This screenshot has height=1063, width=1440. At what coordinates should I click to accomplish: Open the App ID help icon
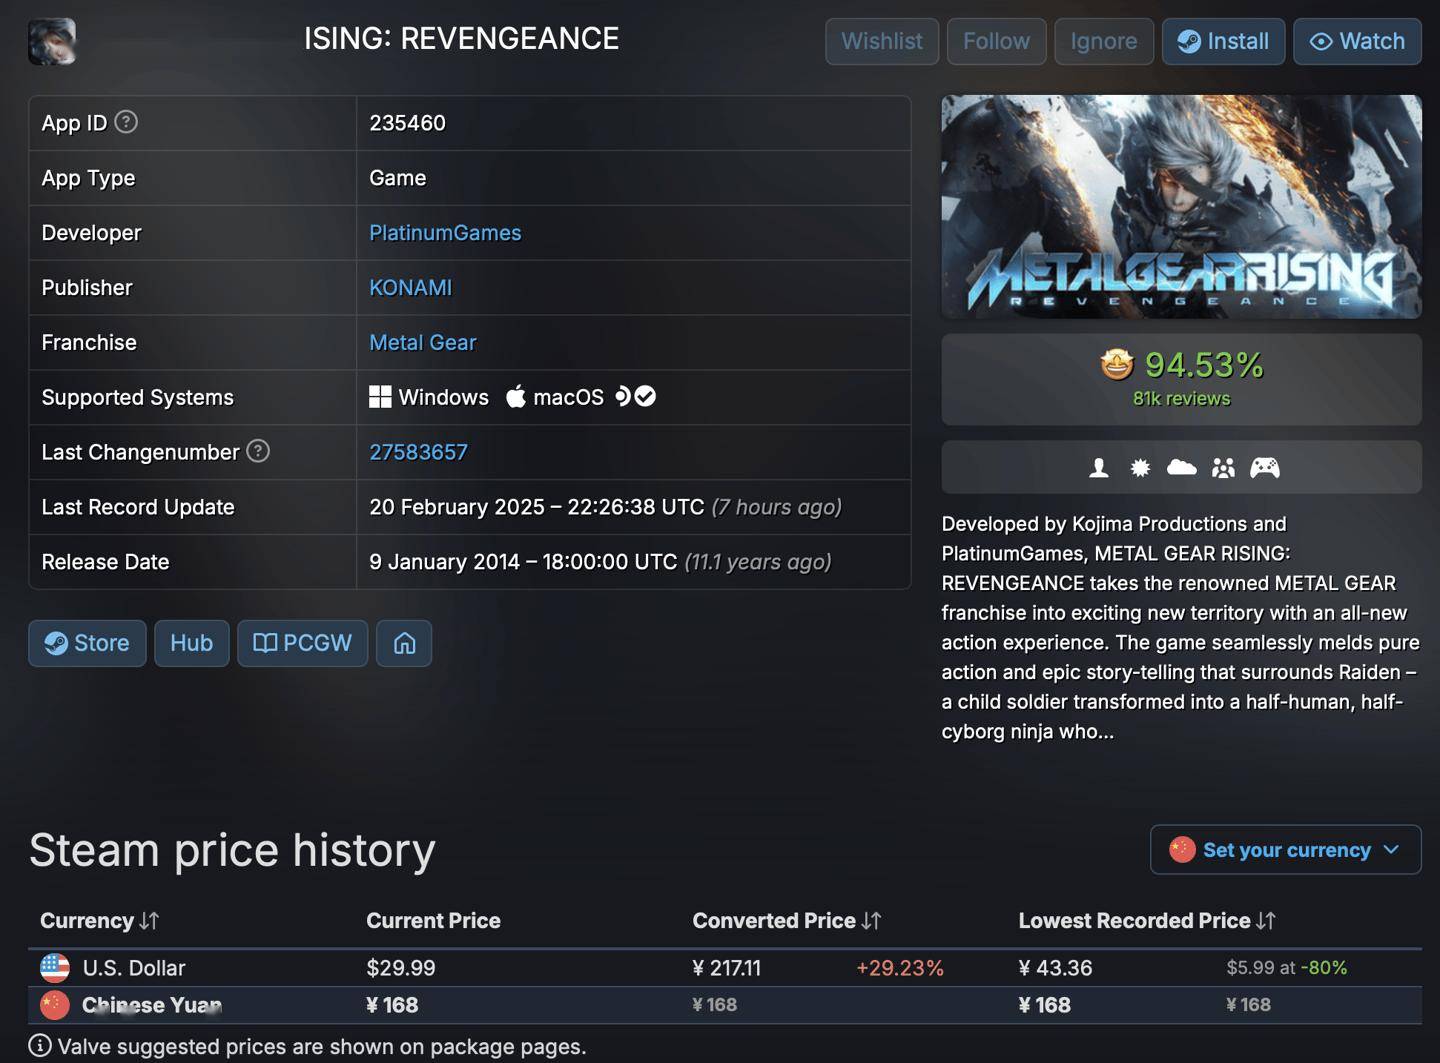(x=126, y=122)
